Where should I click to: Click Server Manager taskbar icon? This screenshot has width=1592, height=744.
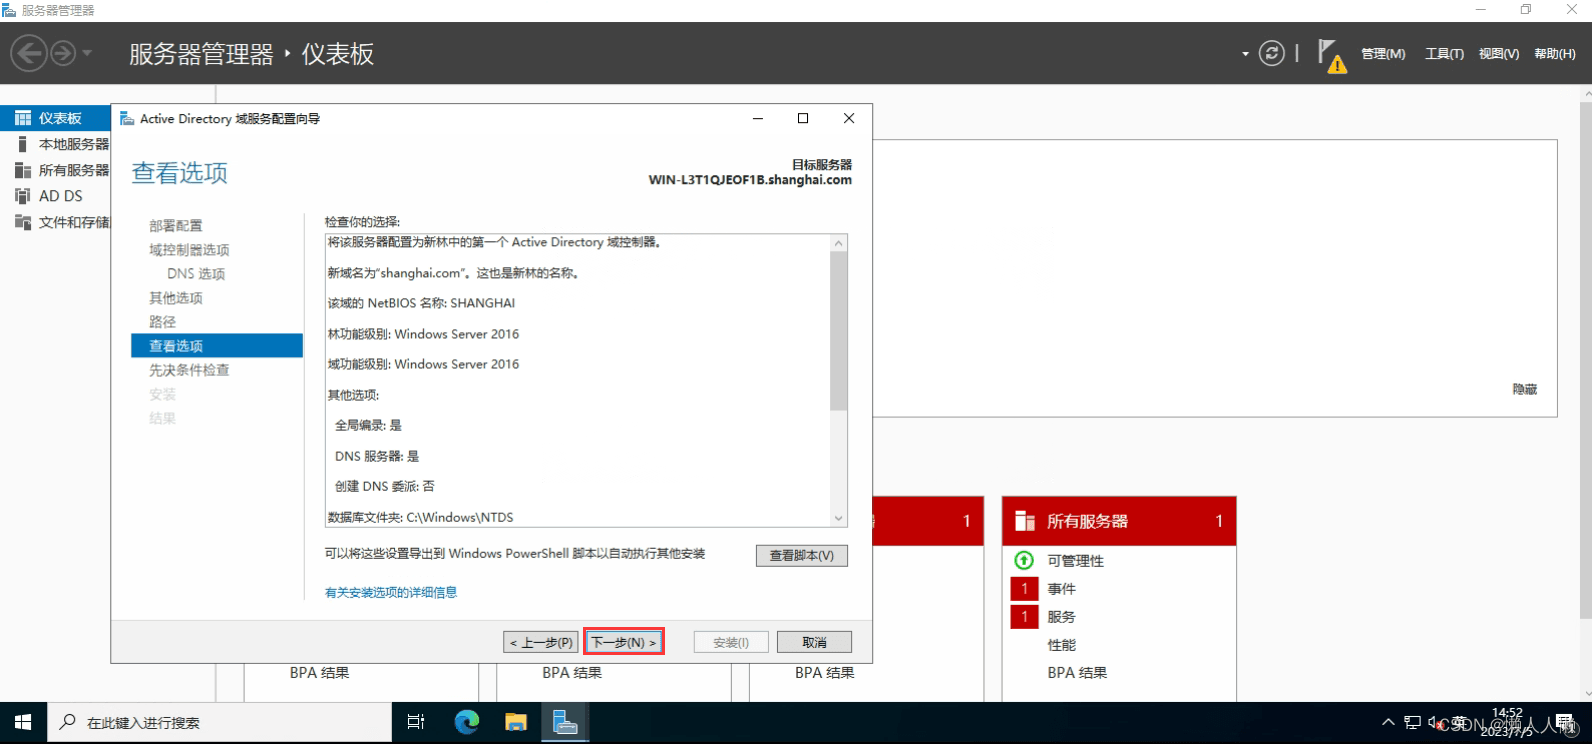(565, 722)
